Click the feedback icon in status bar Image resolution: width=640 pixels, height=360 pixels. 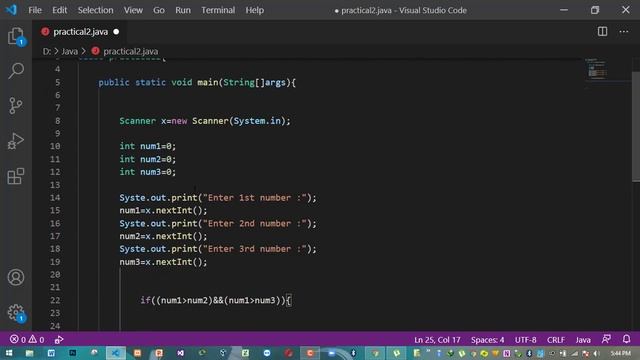pyautogui.click(x=606, y=339)
